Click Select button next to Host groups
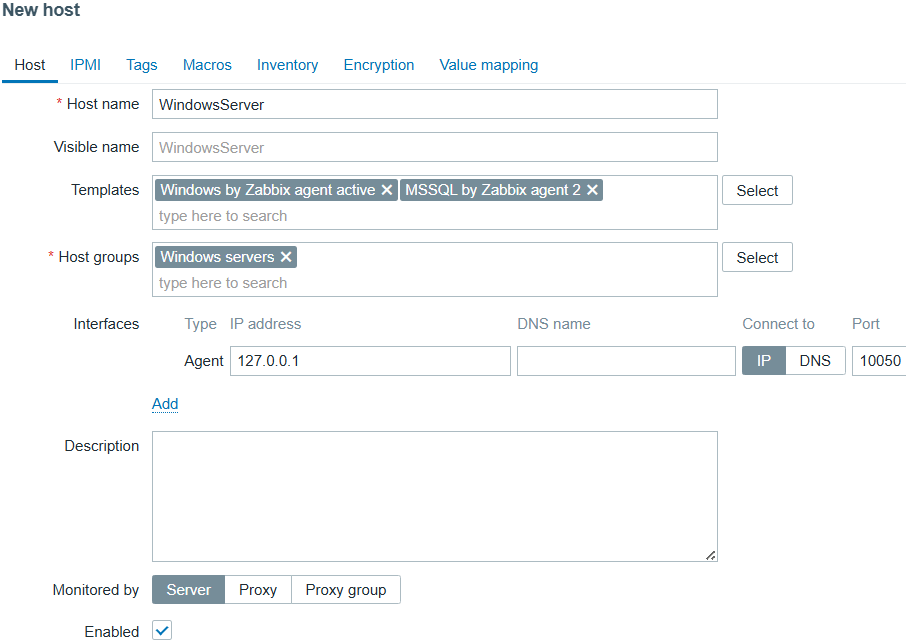Image resolution: width=906 pixels, height=640 pixels. 757,258
